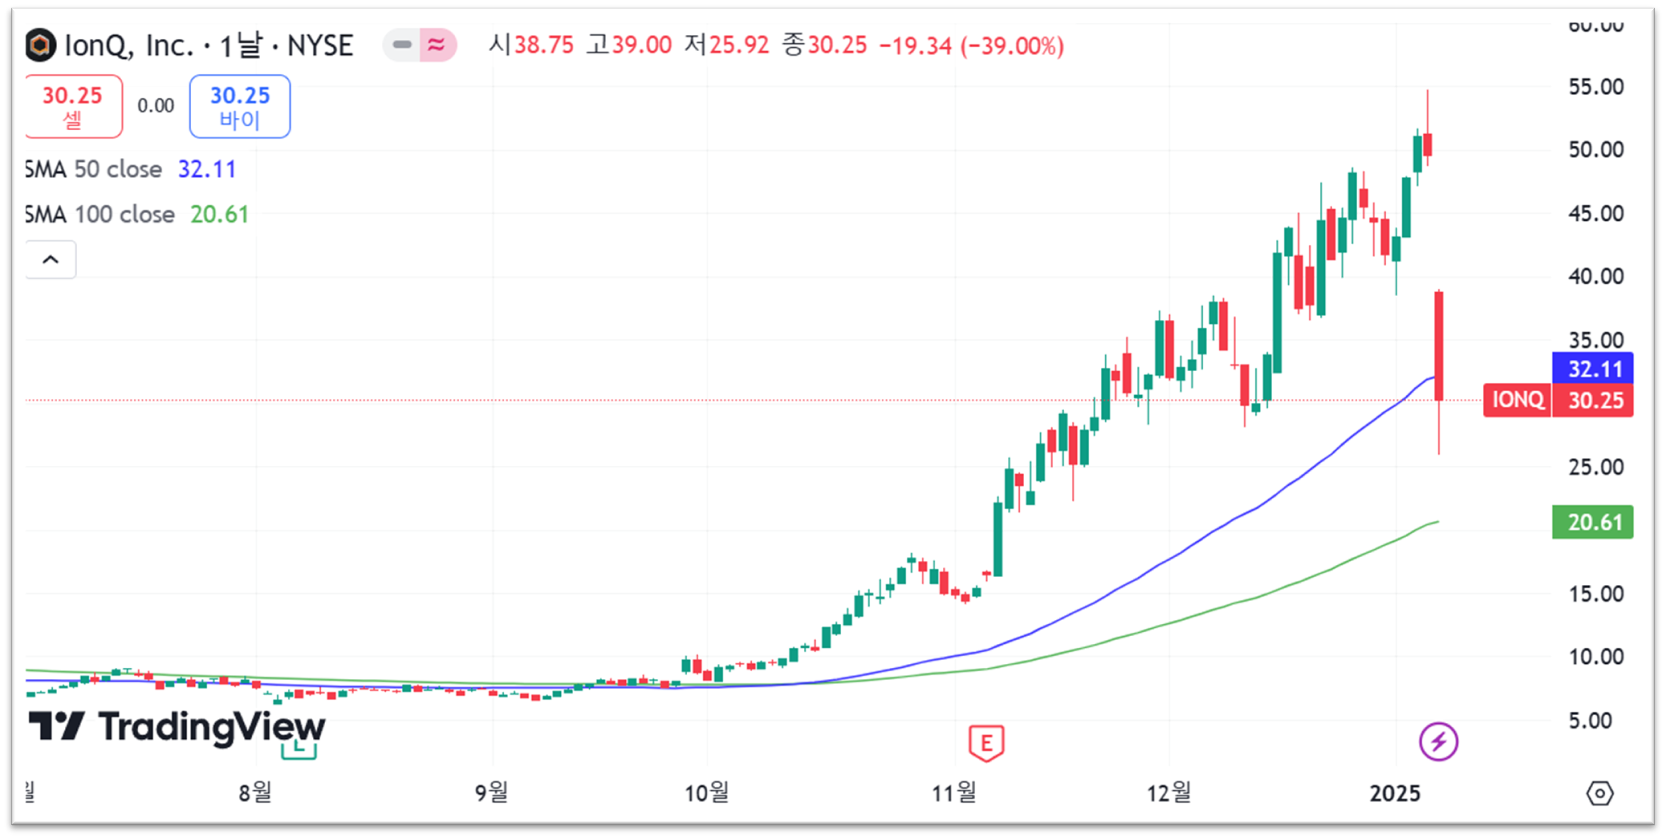Click the 25.00 price axis label
The width and height of the screenshot is (1666, 839).
1596,467
